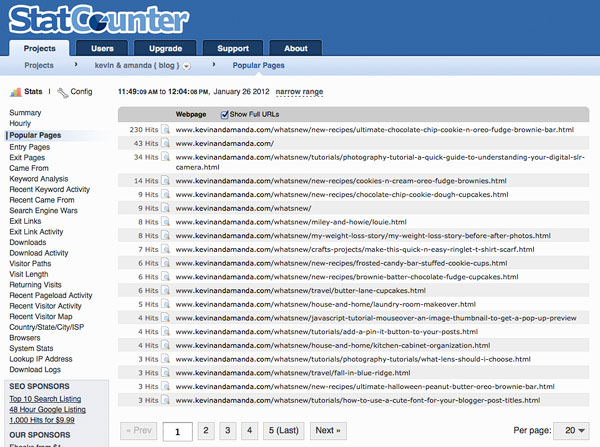Screen dimensions: 600x447
Task: Open the Upgrade tab
Action: click(x=165, y=49)
